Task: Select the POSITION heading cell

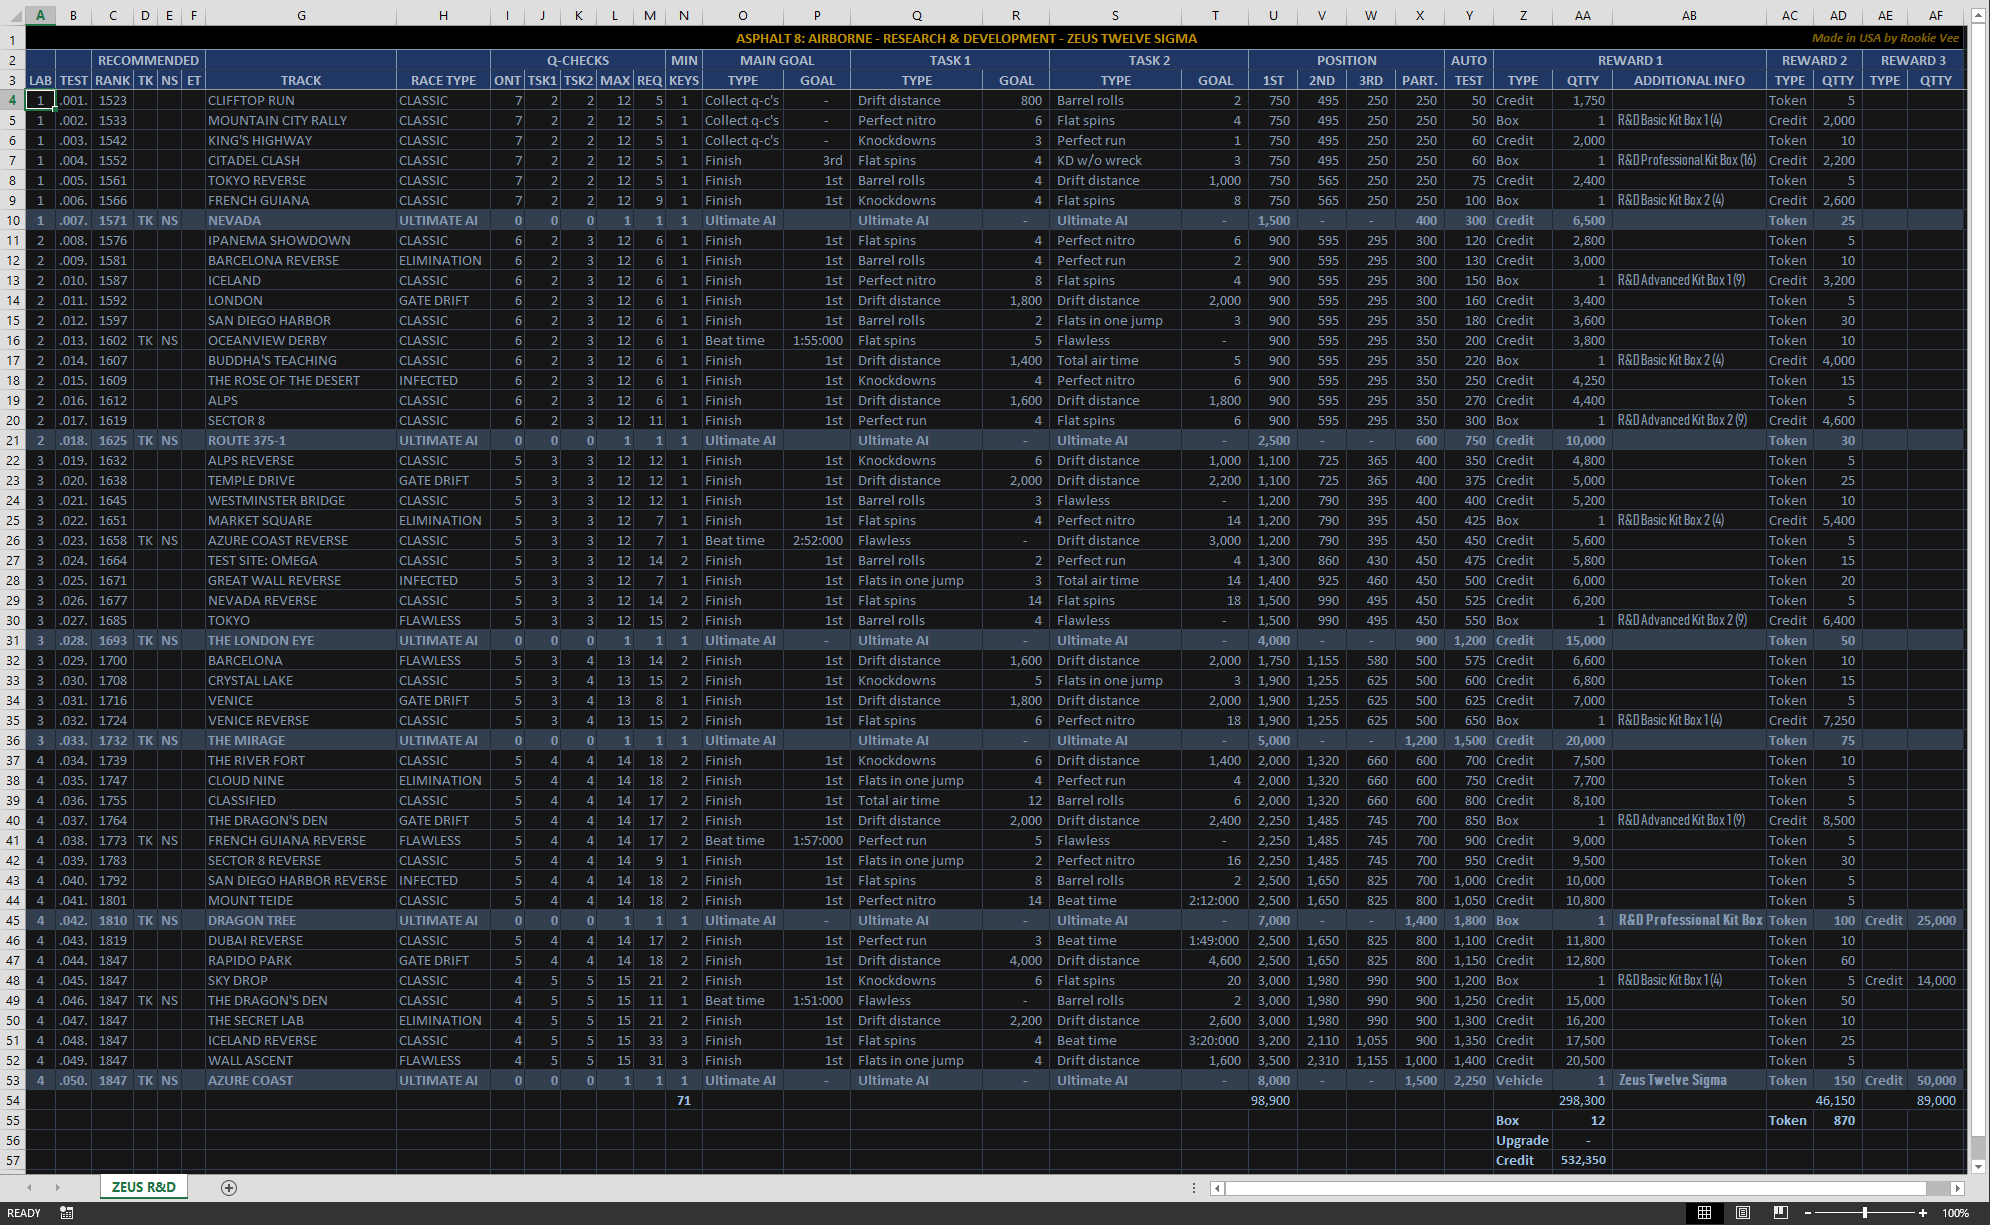Action: 1346,60
